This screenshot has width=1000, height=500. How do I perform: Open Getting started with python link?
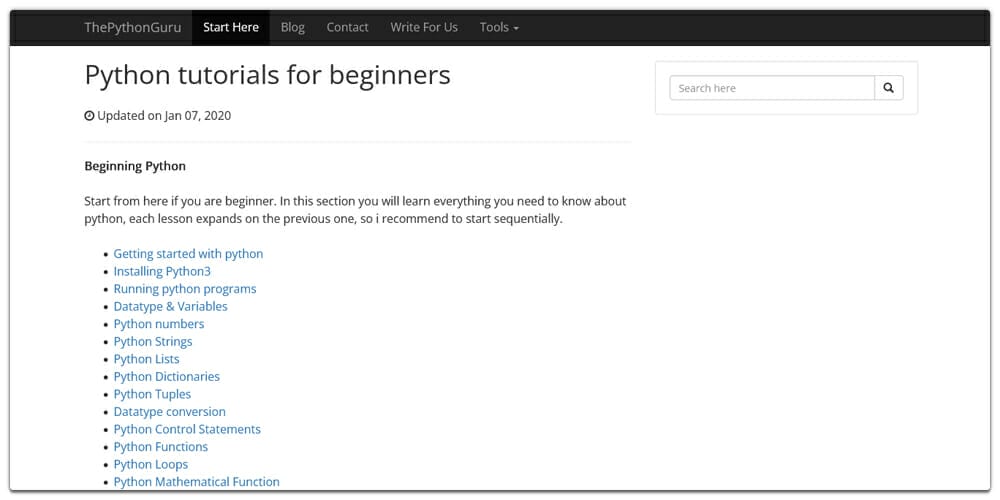click(188, 254)
